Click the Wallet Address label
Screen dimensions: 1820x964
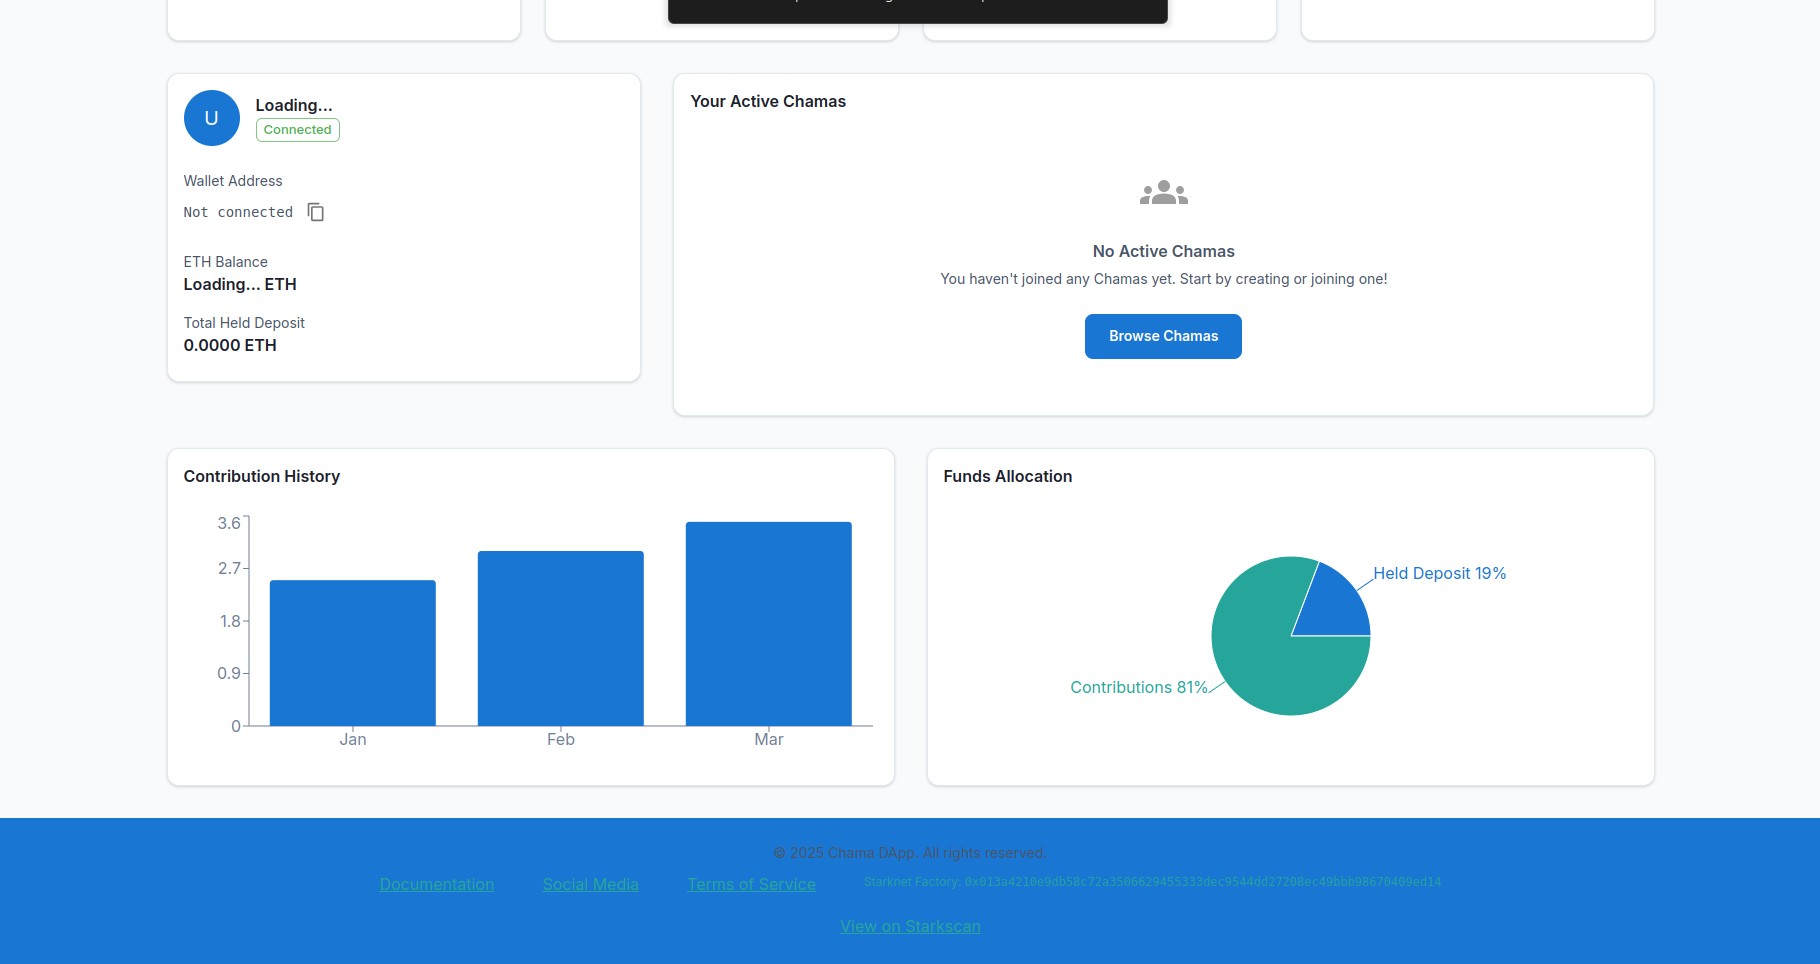tap(233, 181)
